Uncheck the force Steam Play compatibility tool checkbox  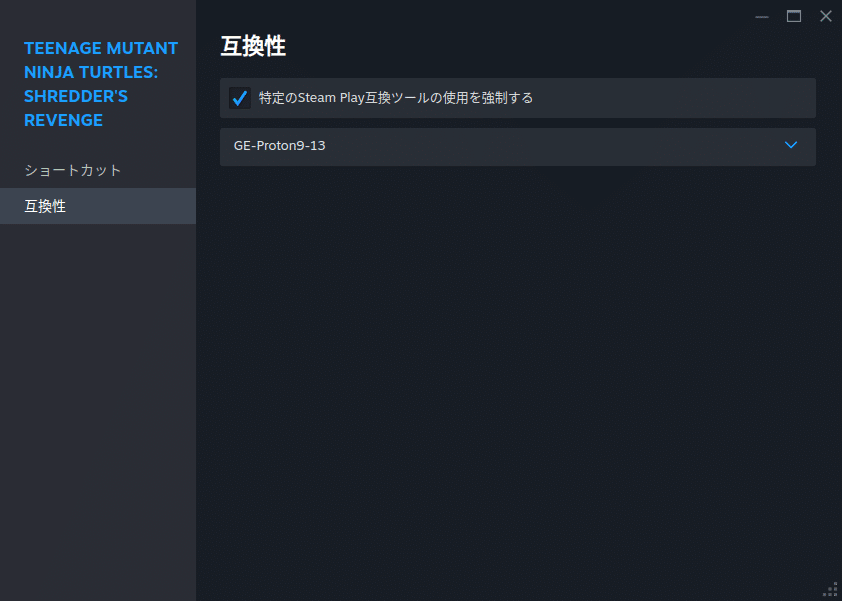239,98
